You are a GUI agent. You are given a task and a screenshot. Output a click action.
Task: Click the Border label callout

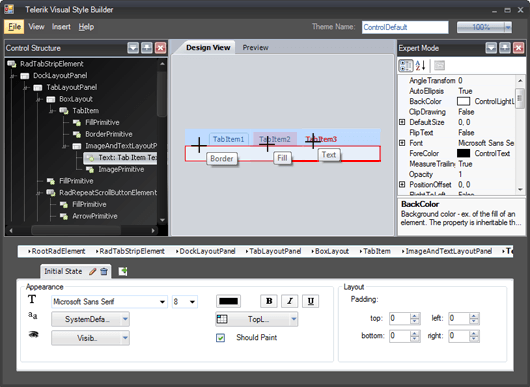(x=222, y=159)
